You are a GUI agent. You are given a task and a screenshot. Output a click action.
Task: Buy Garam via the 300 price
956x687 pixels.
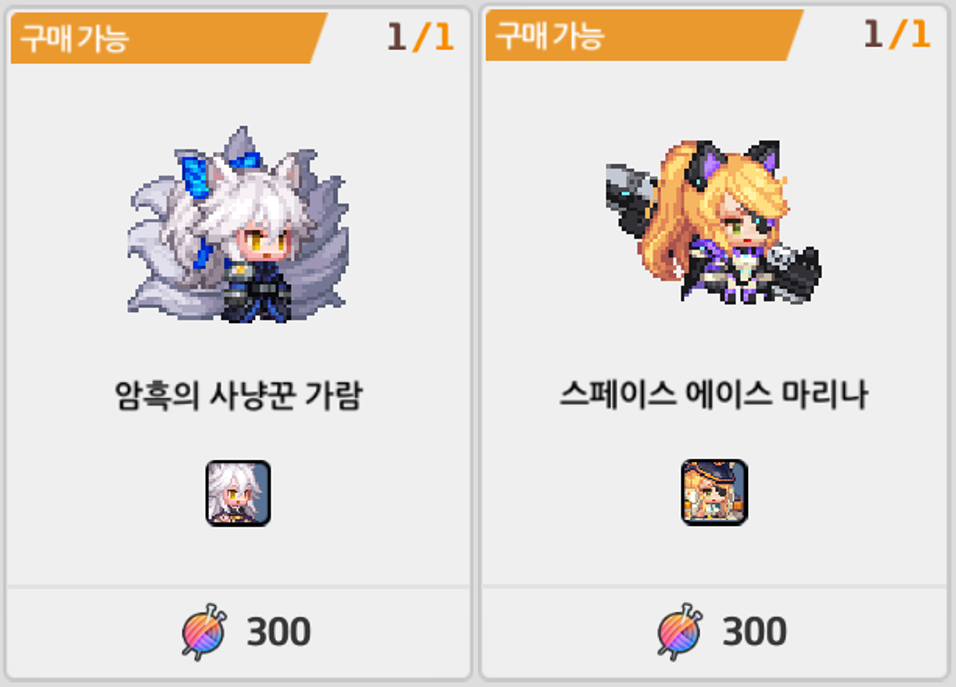click(x=279, y=632)
